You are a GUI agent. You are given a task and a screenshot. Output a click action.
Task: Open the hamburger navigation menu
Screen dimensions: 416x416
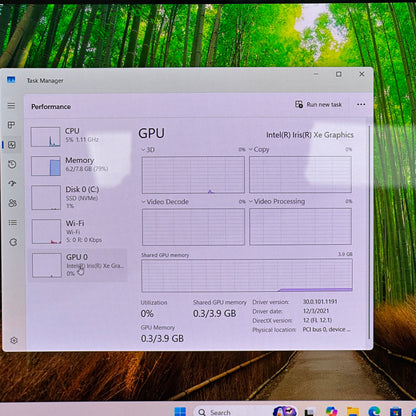coord(11,106)
